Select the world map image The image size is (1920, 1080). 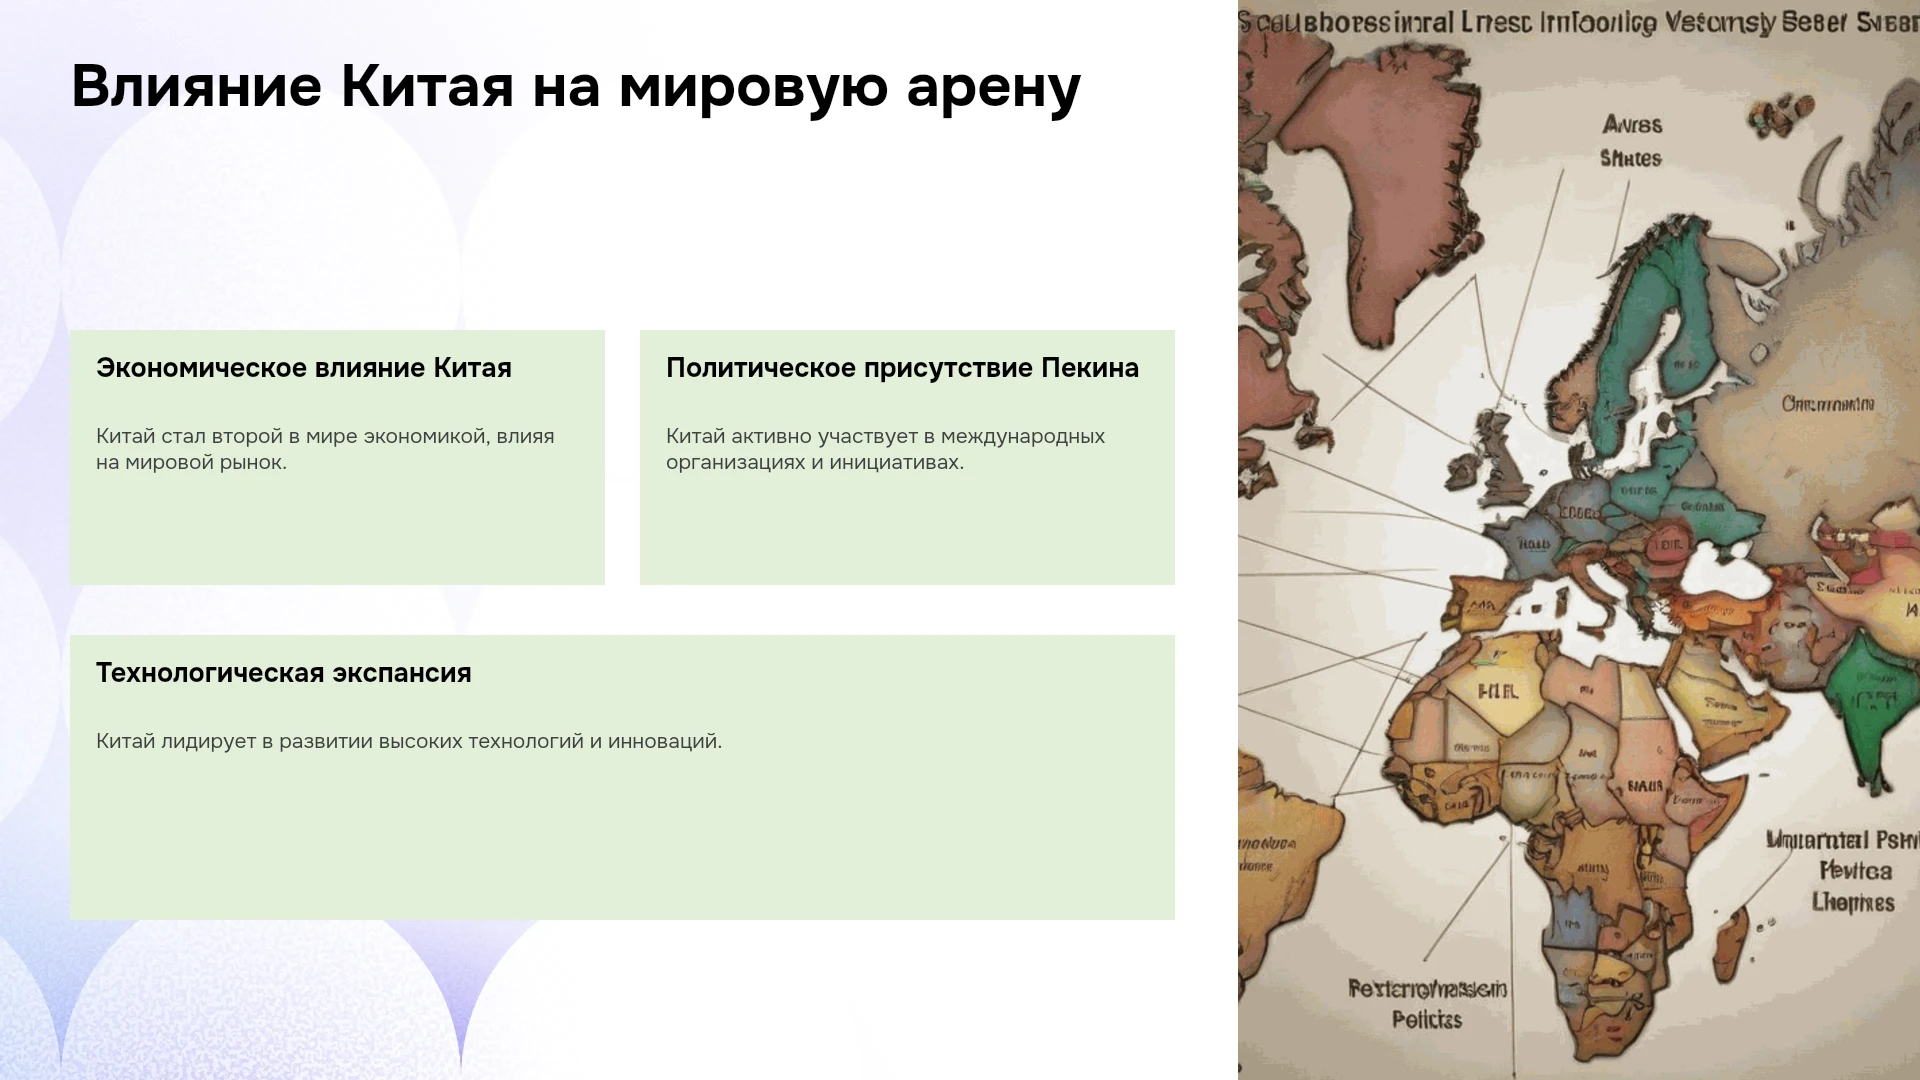click(1579, 540)
